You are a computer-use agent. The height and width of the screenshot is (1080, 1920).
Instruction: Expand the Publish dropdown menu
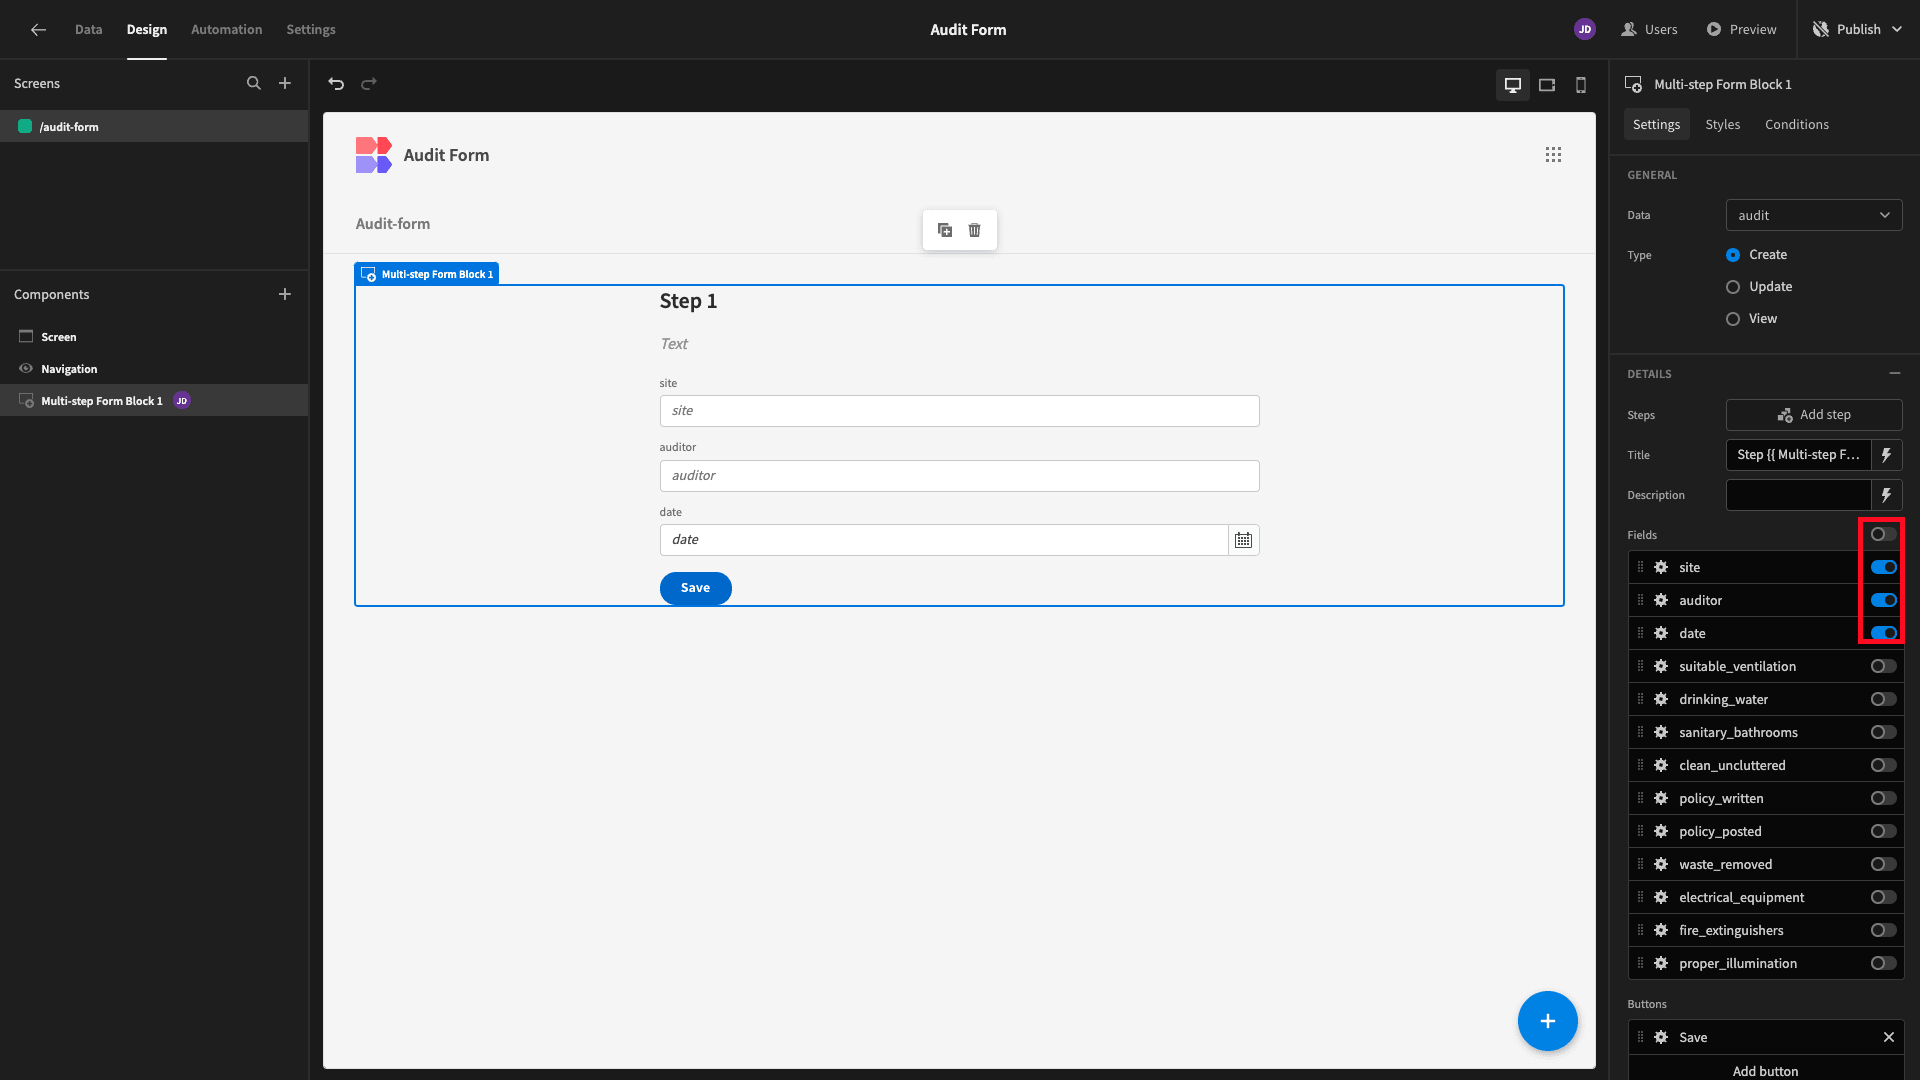[x=1897, y=30]
